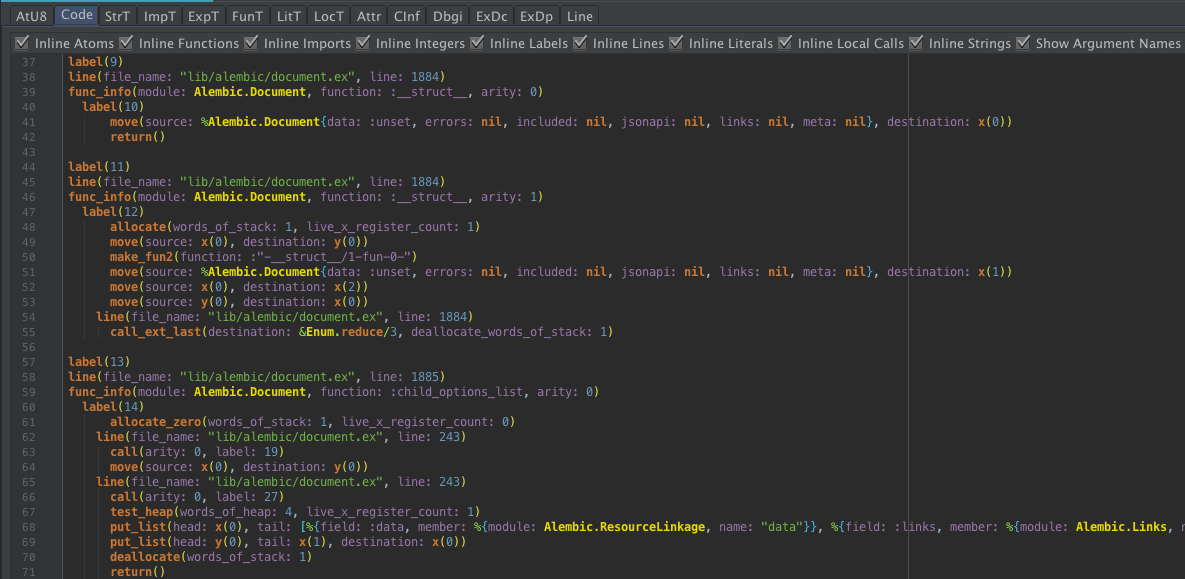Switch to the LocT tab
The height and width of the screenshot is (579, 1185).
(x=328, y=16)
